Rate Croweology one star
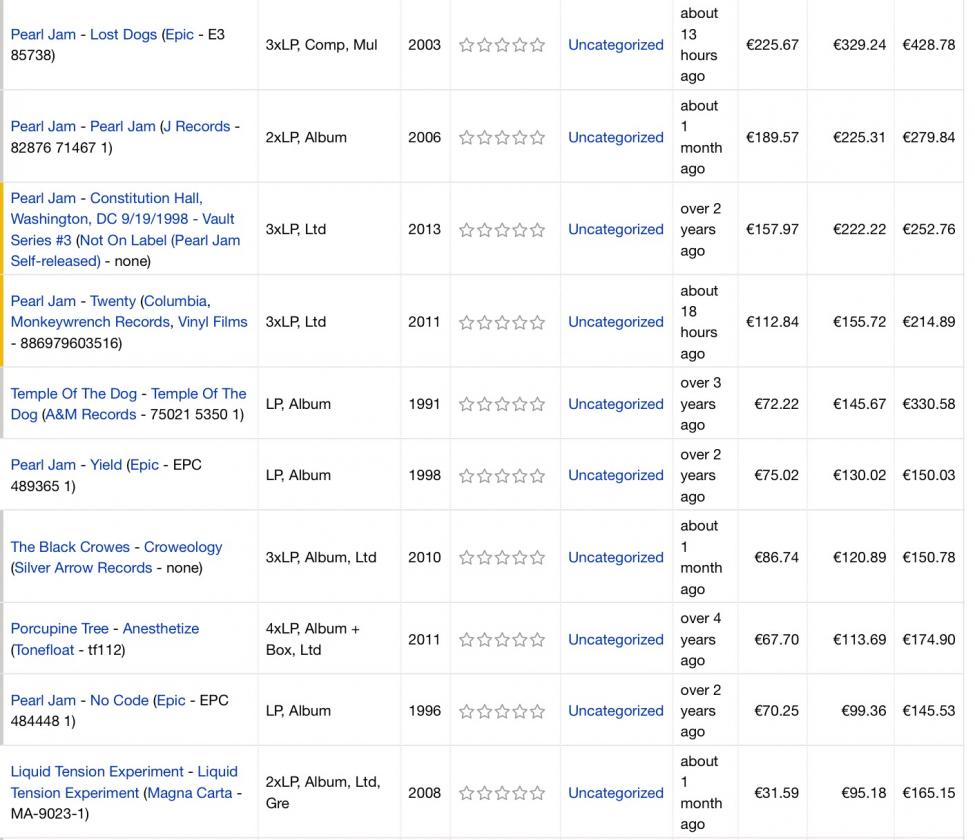The image size is (975, 840). (466, 558)
